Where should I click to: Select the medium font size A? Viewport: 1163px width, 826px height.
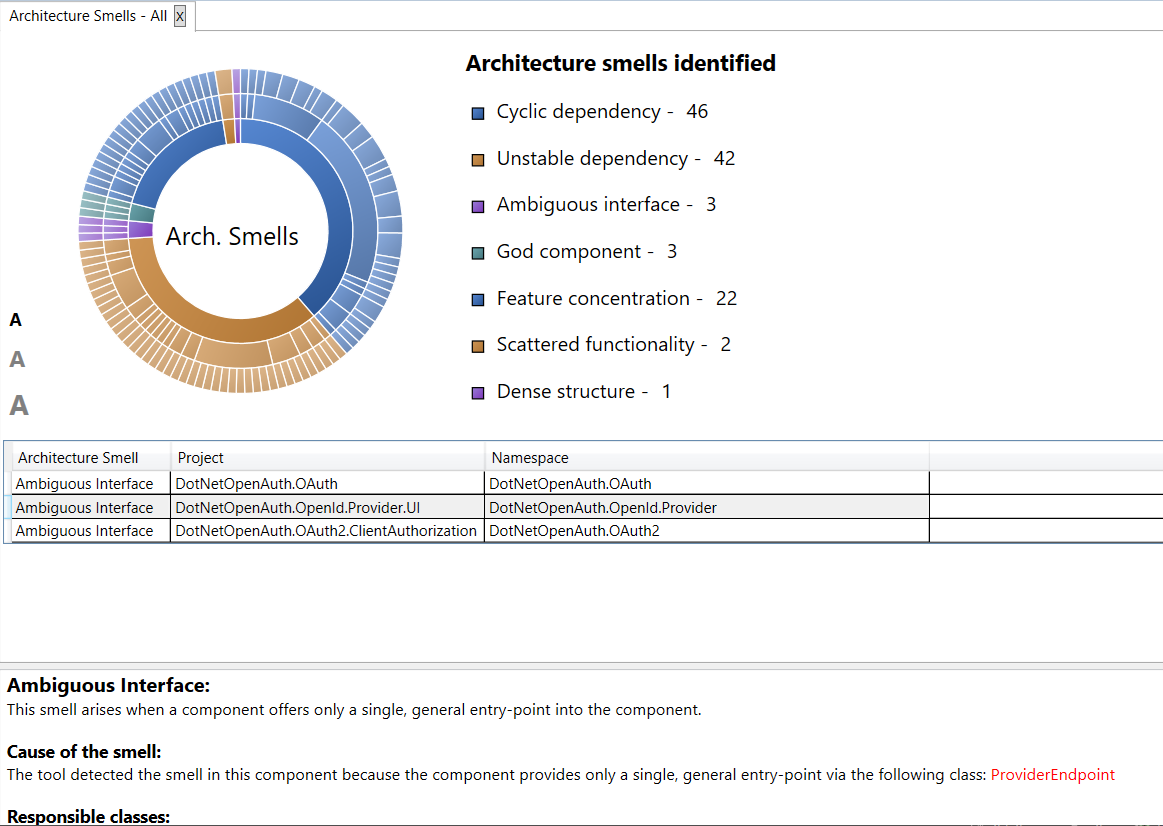[17, 360]
